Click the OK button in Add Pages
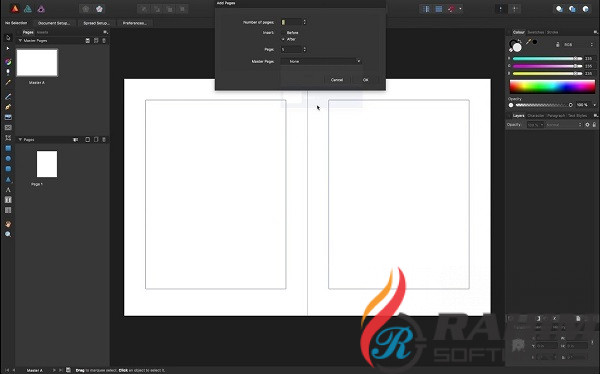Screen dimensions: 600x374 pyautogui.click(x=365, y=80)
